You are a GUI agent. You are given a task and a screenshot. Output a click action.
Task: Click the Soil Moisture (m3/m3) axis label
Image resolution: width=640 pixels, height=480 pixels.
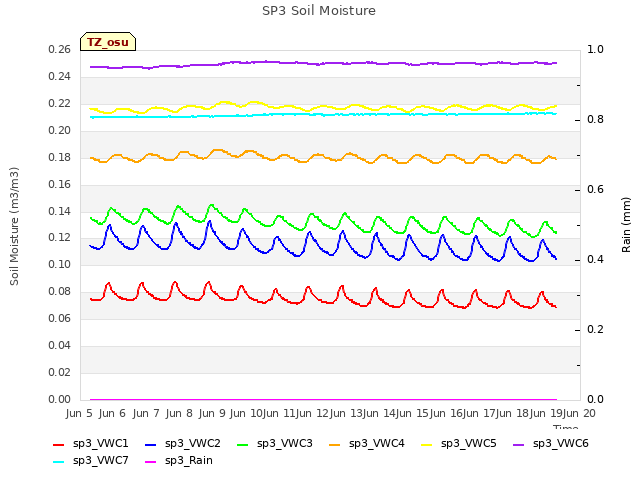click(x=14, y=226)
